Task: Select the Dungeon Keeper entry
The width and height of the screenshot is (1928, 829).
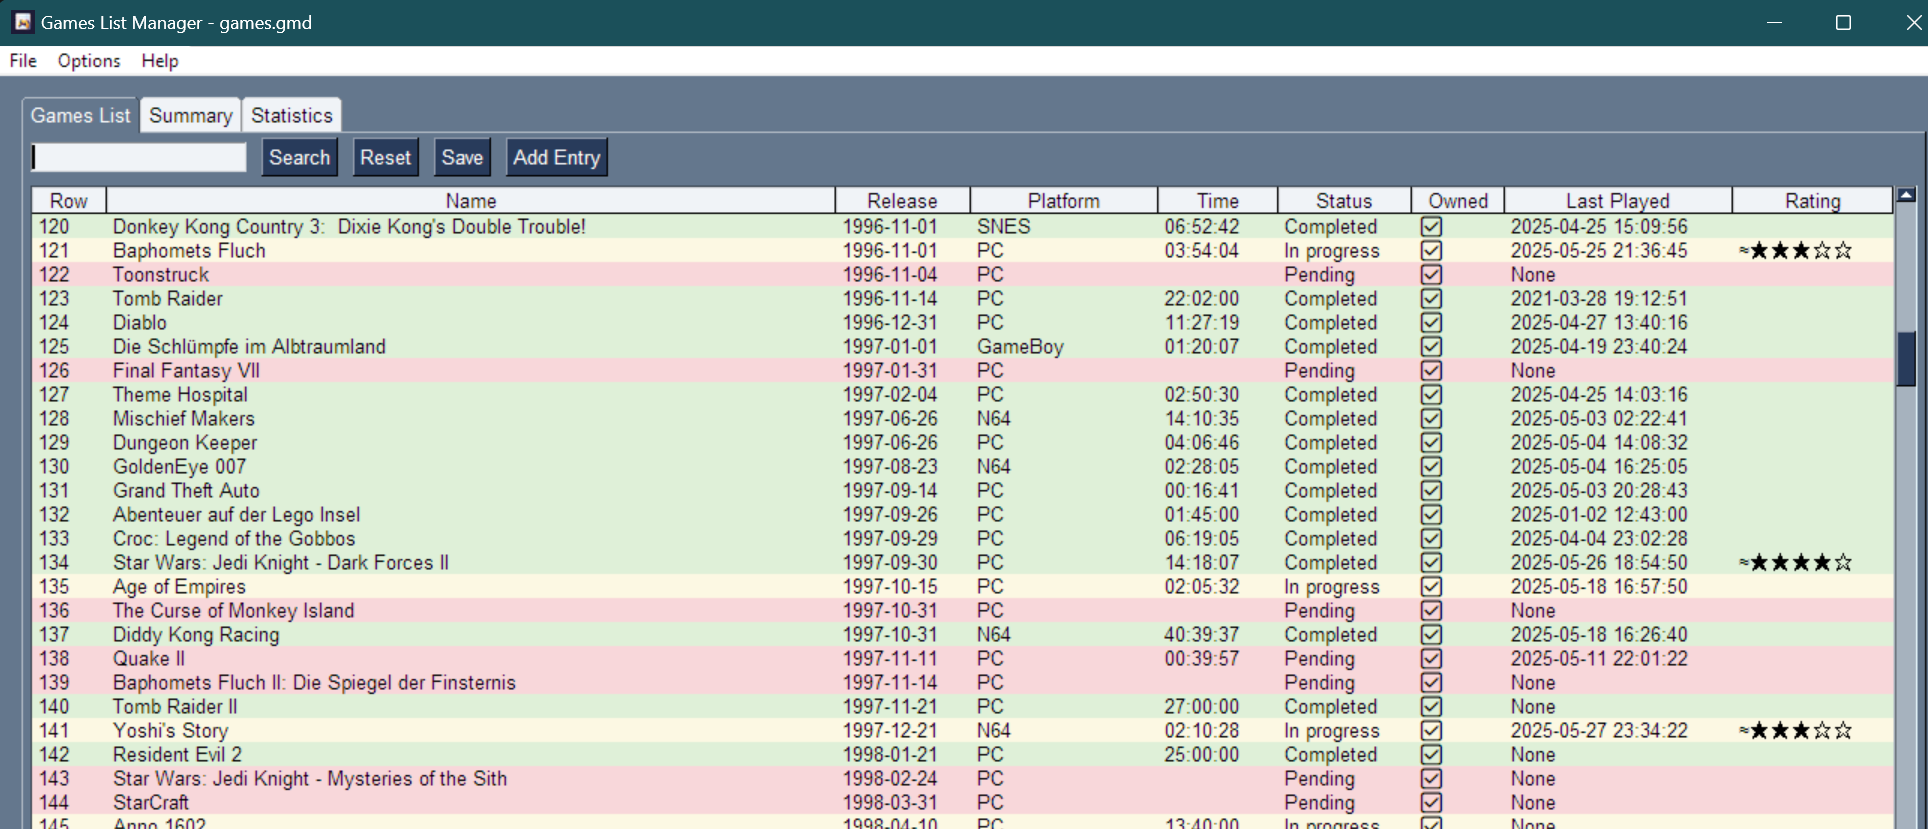Action: tap(185, 443)
